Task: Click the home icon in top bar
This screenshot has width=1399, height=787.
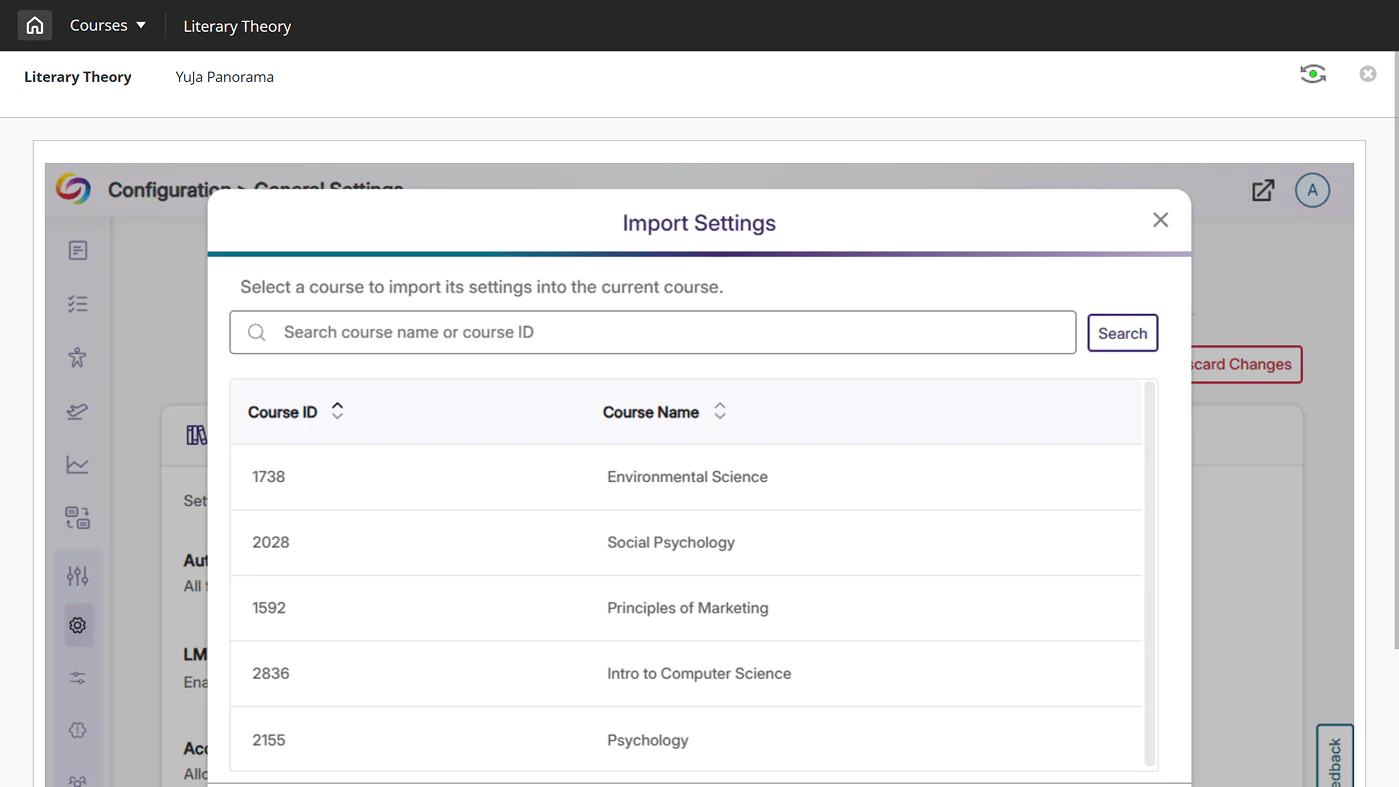Action: pos(35,26)
